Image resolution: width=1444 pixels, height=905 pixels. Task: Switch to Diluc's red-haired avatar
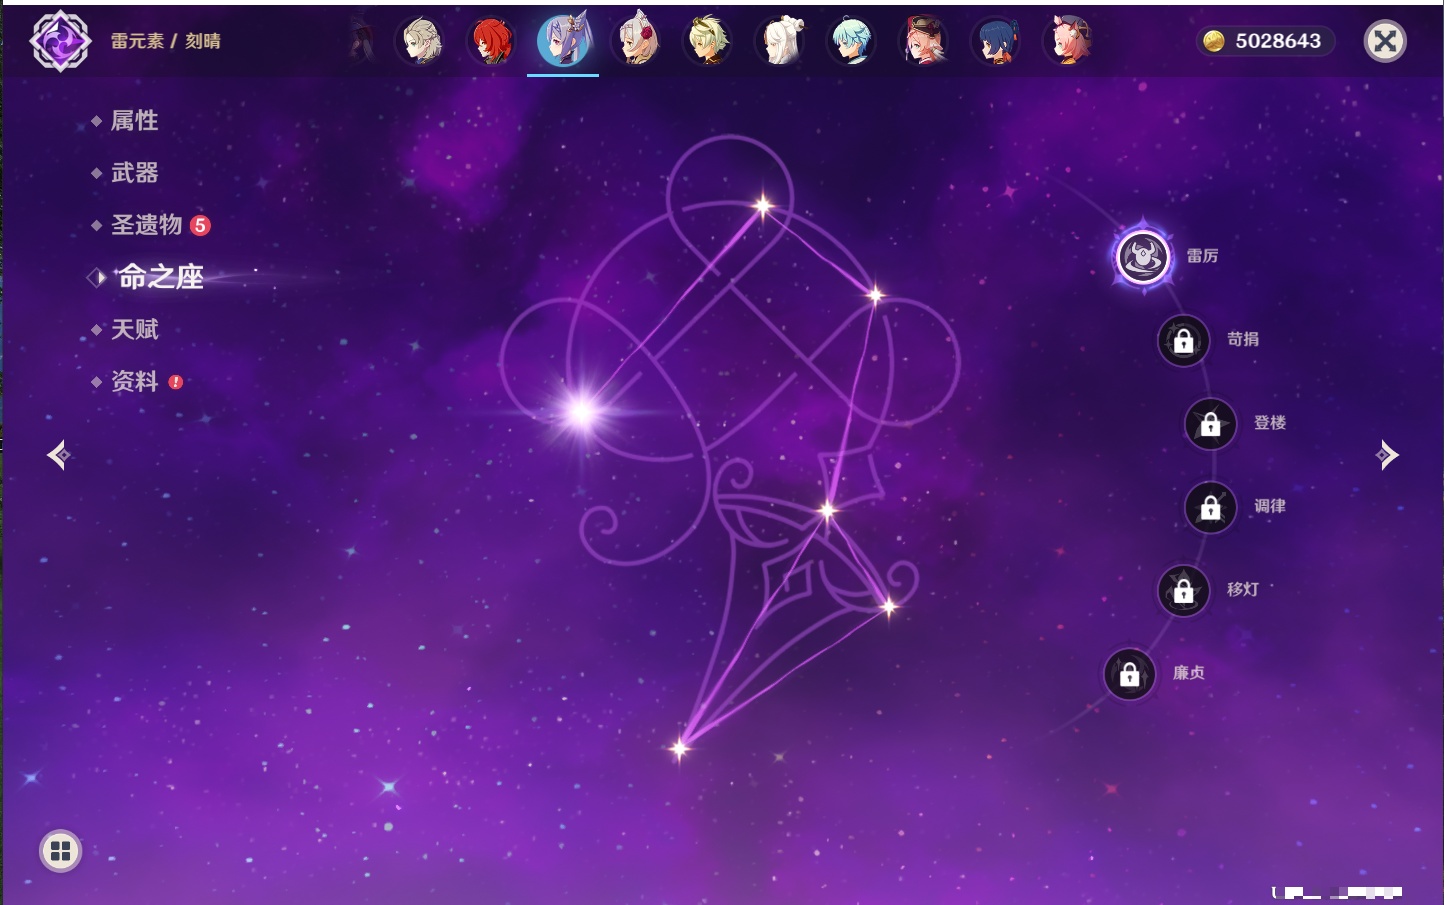(x=492, y=41)
